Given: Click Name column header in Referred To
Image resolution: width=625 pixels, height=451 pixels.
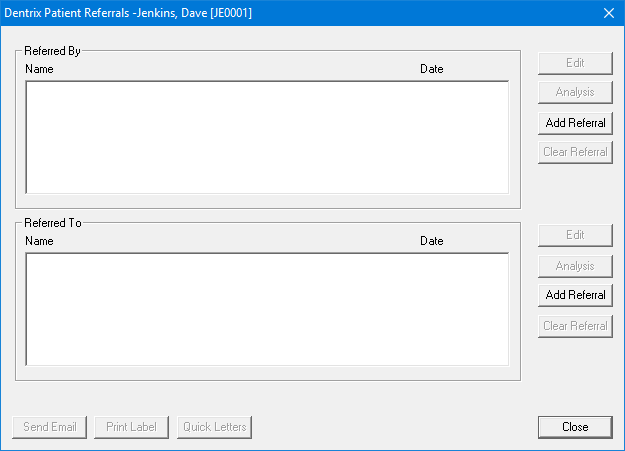Looking at the screenshot, I should point(39,241).
